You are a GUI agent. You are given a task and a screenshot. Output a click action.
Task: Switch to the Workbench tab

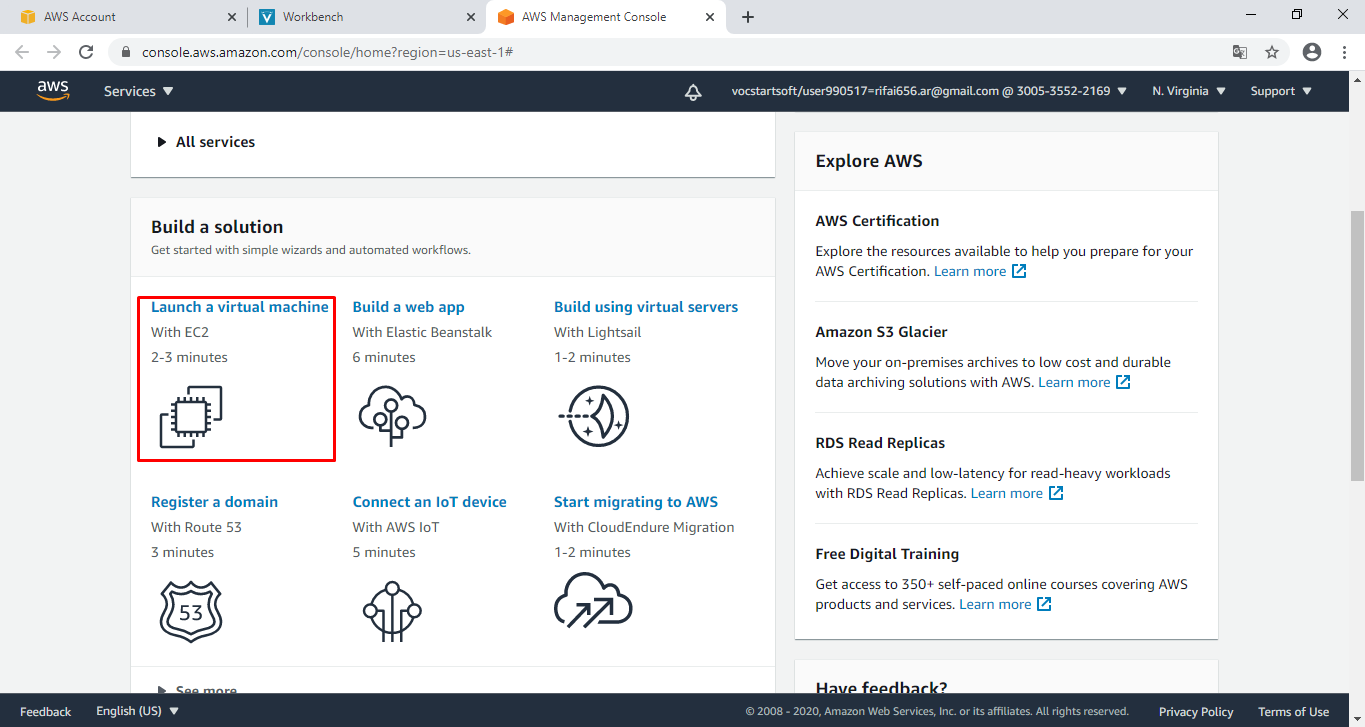point(365,17)
